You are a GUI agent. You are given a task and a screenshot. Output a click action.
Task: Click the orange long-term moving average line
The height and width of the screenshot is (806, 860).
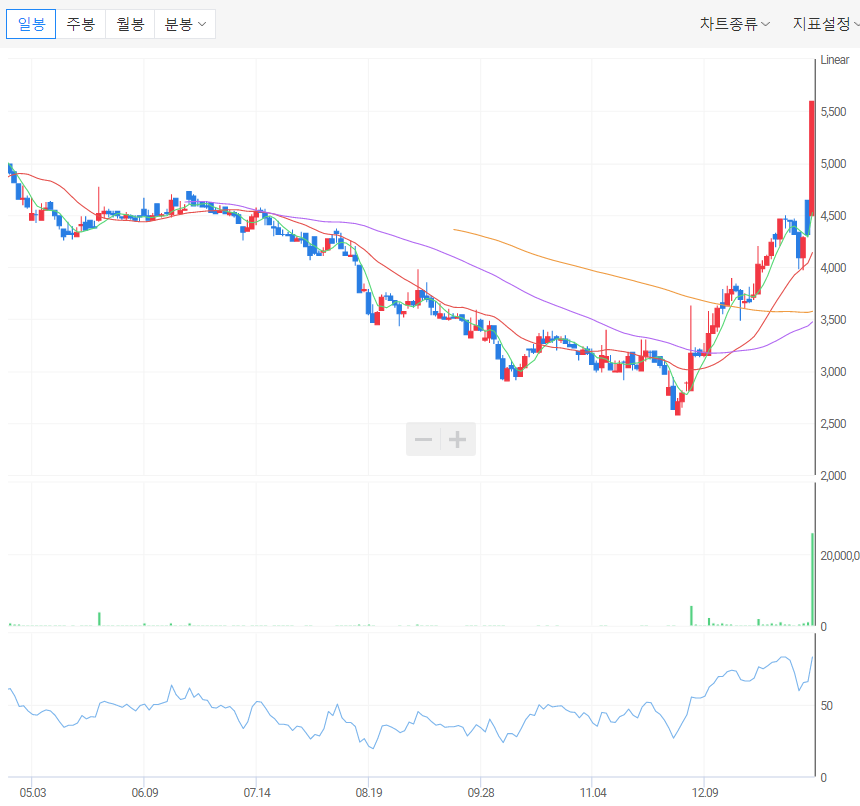(631, 280)
